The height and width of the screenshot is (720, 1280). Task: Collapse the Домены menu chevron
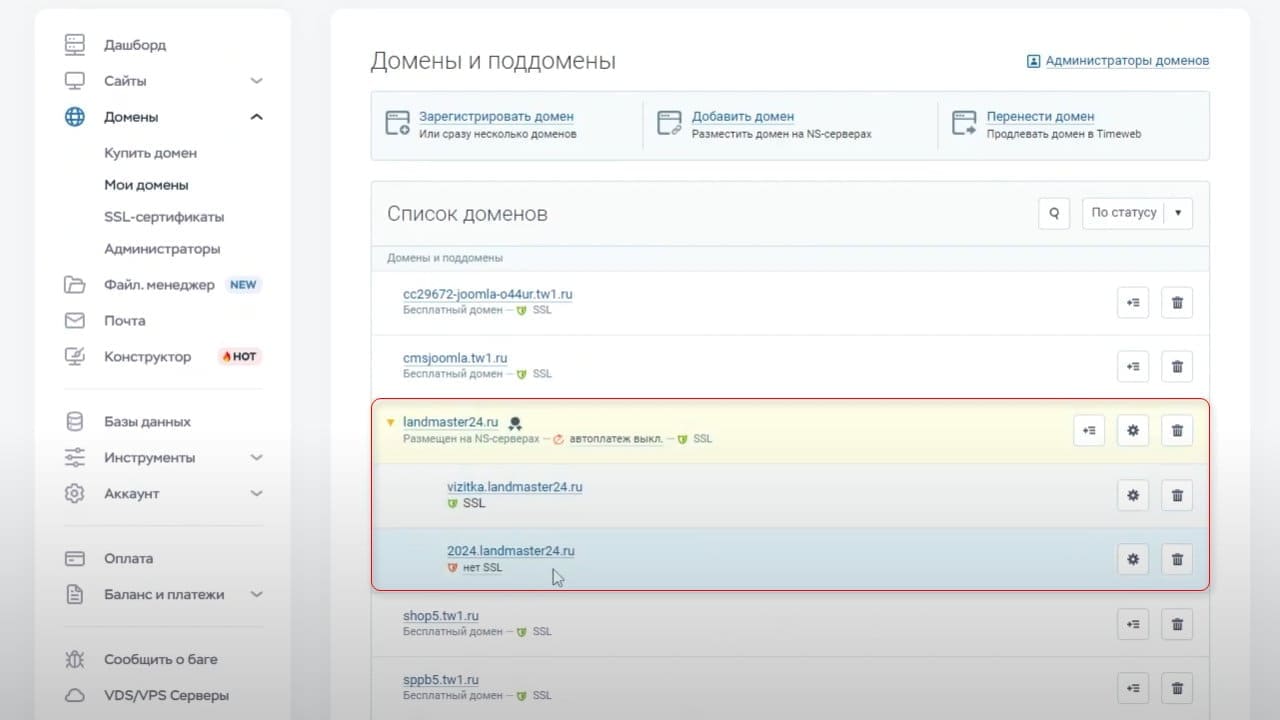[257, 117]
